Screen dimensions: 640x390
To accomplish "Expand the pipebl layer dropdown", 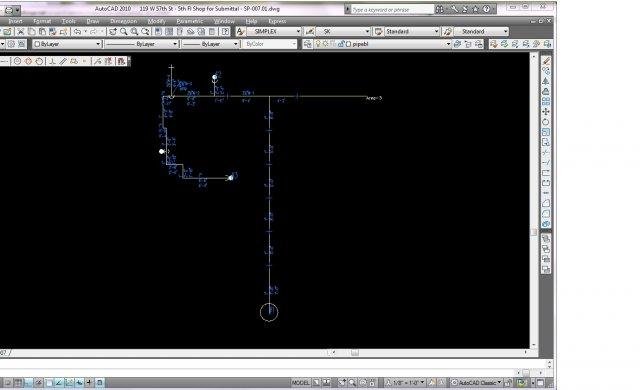I will [448, 44].
